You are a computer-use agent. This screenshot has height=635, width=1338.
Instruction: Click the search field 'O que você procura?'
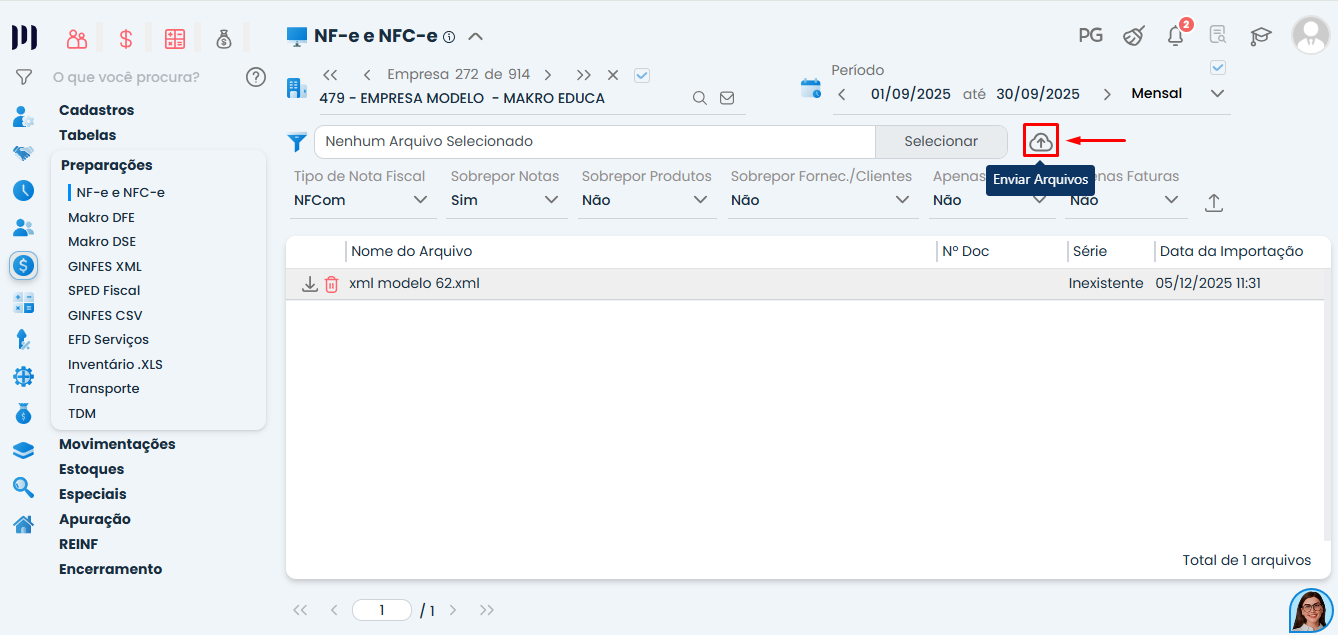(126, 77)
